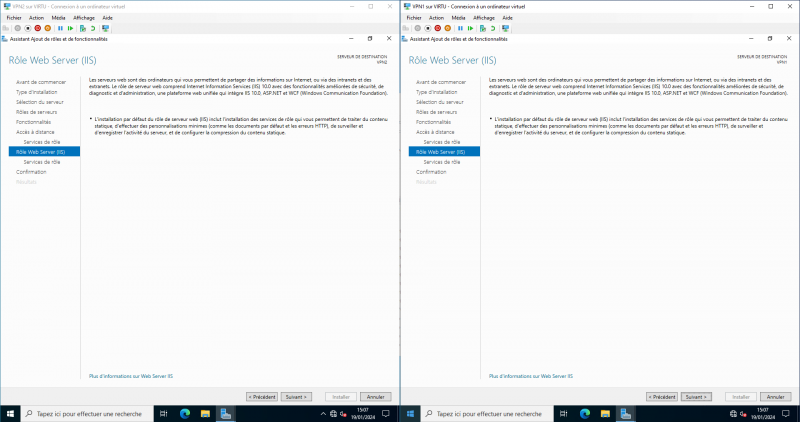
Task: Open Task View in VPN2 taskbar
Action: click(x=163, y=414)
